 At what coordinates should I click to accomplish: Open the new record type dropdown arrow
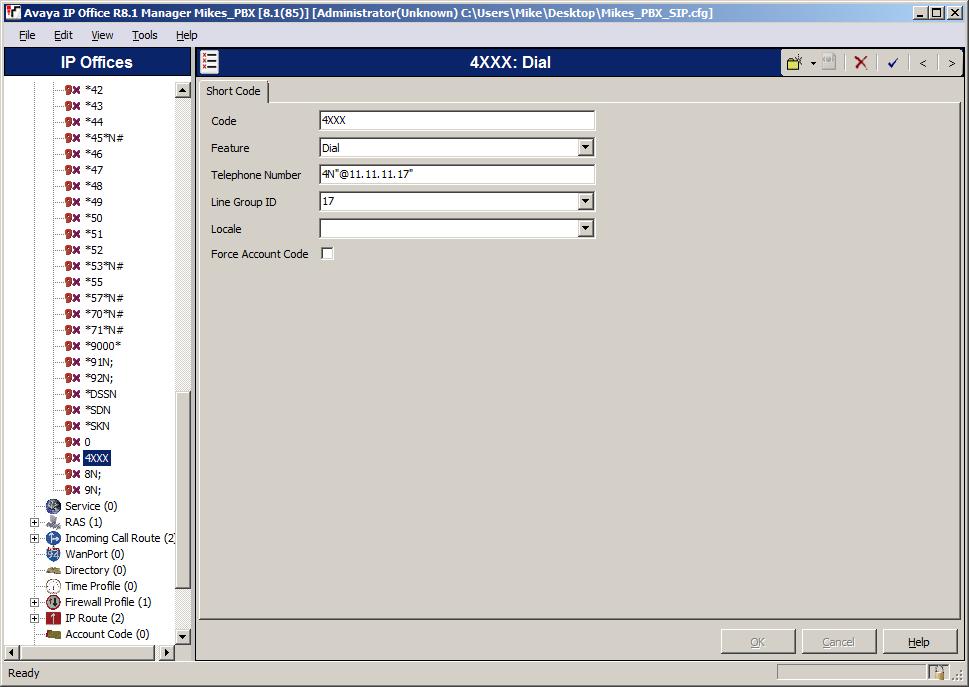pyautogui.click(x=813, y=63)
